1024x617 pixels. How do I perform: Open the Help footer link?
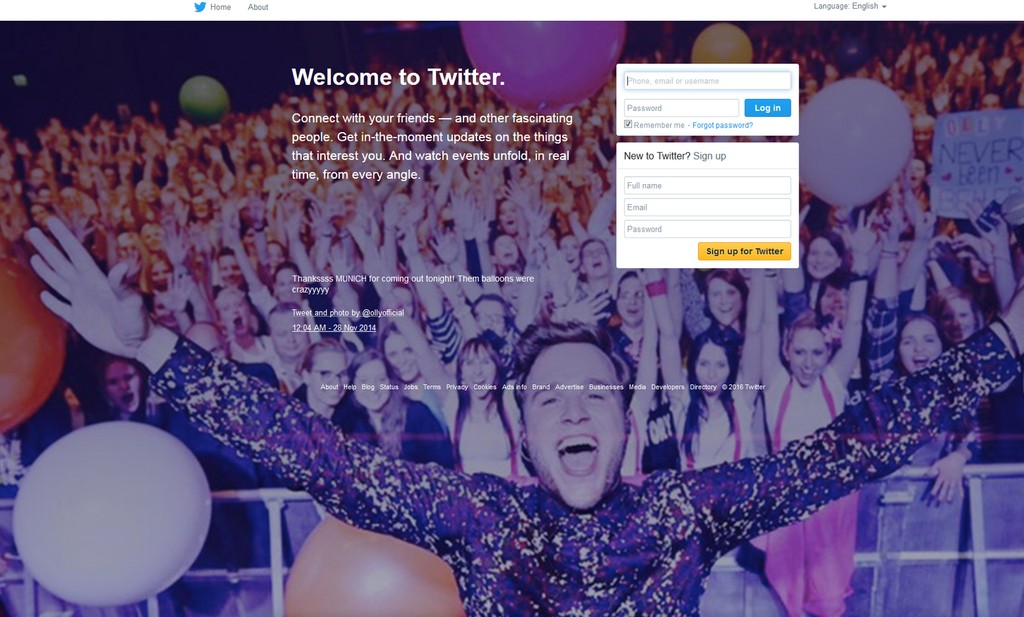click(x=350, y=387)
